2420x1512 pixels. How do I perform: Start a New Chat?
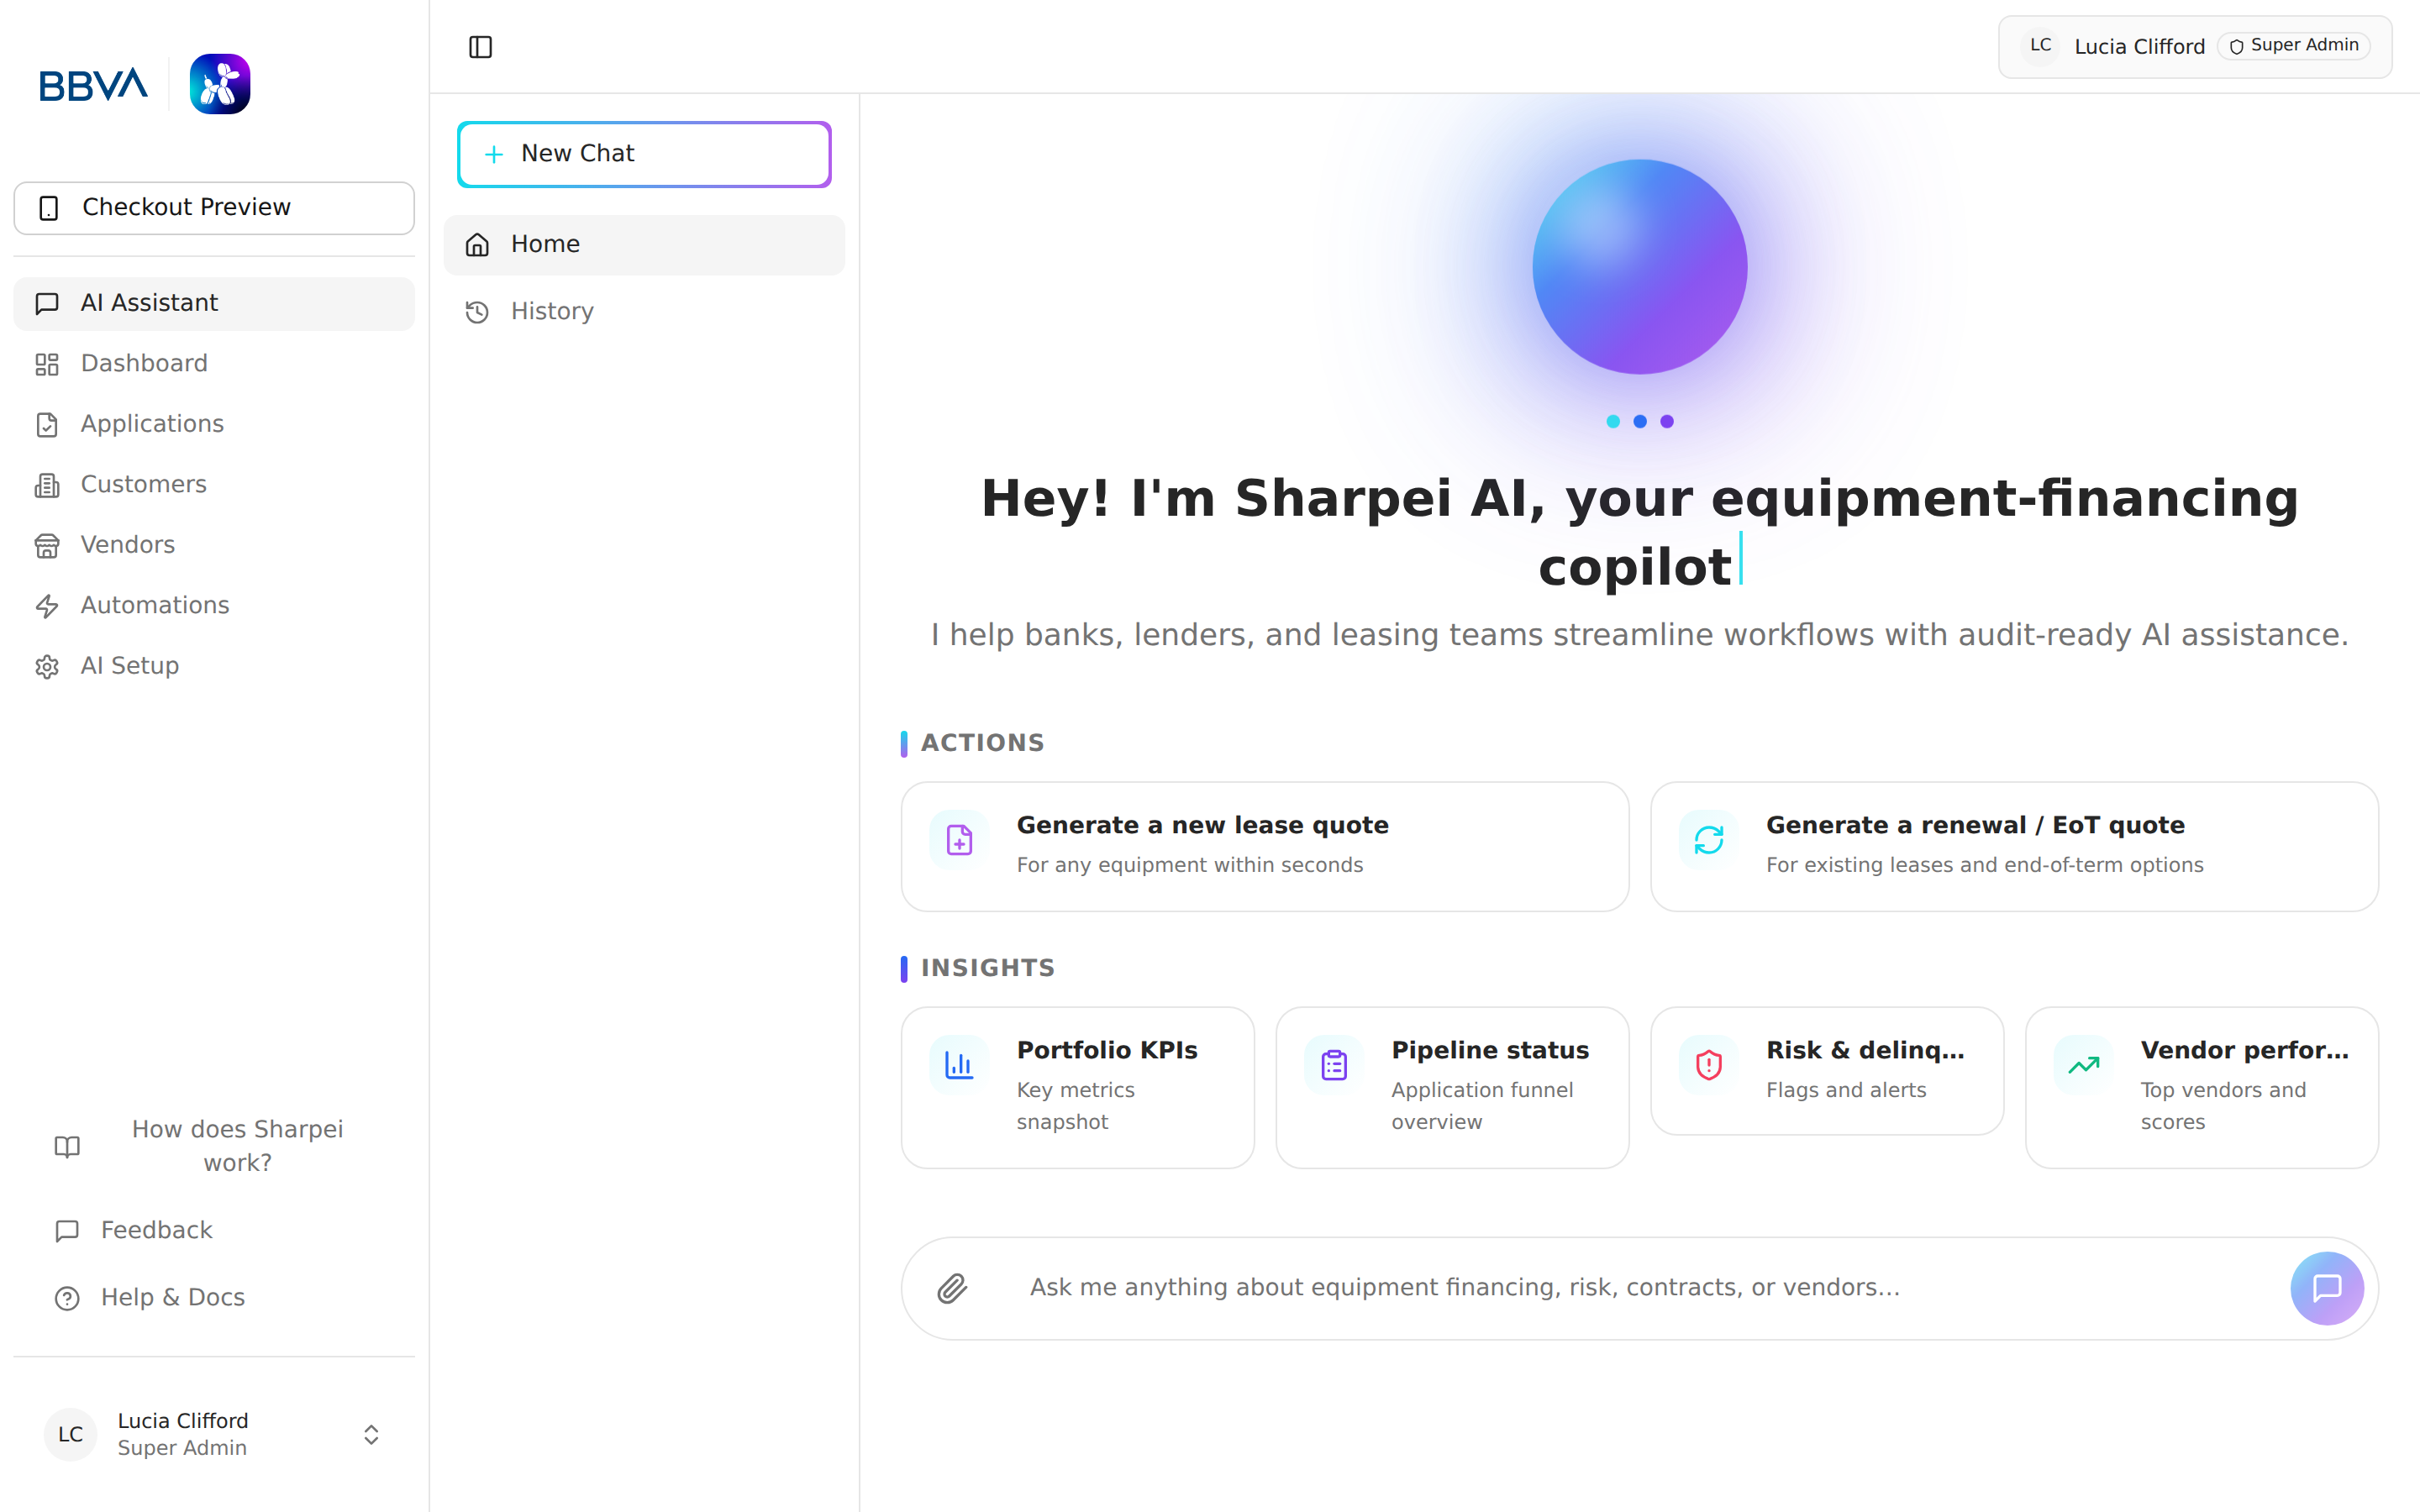click(x=644, y=153)
